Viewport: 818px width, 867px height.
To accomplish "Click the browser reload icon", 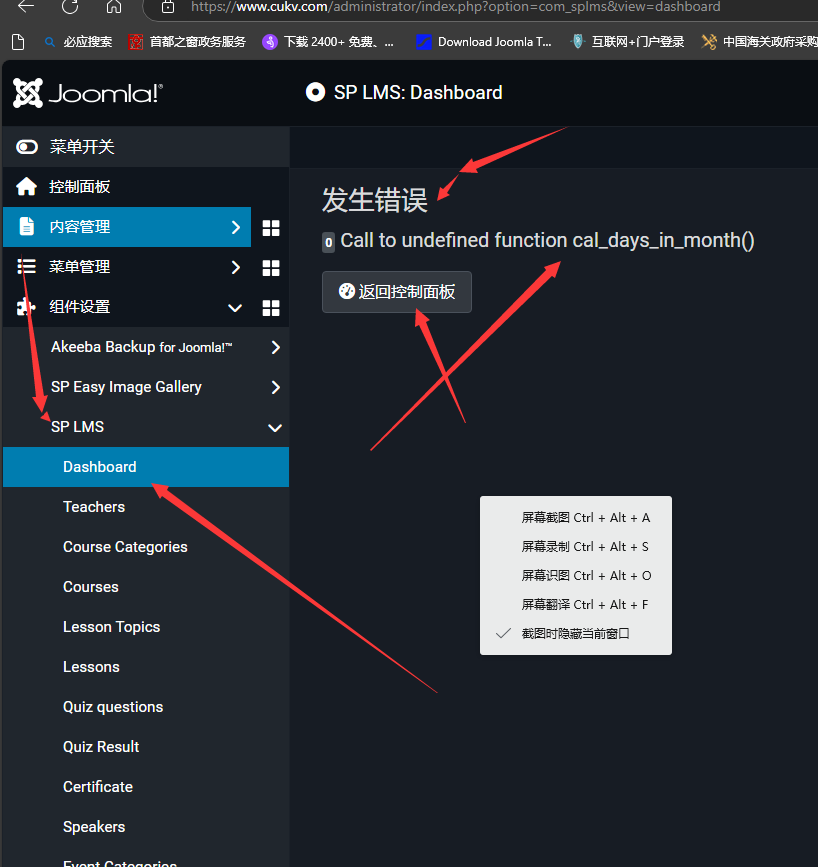I will pyautogui.click(x=70, y=7).
